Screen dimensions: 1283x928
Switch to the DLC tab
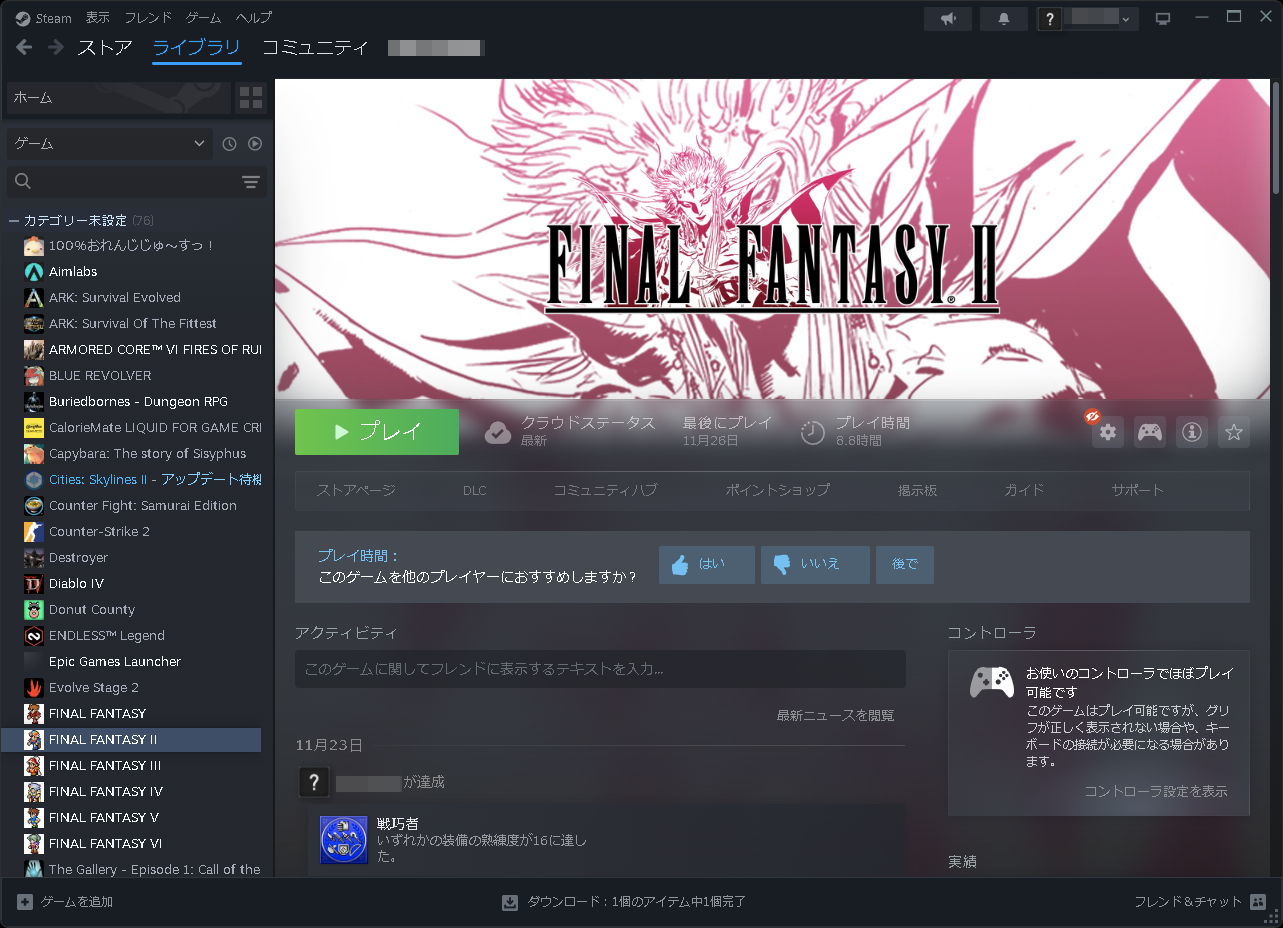(x=474, y=490)
